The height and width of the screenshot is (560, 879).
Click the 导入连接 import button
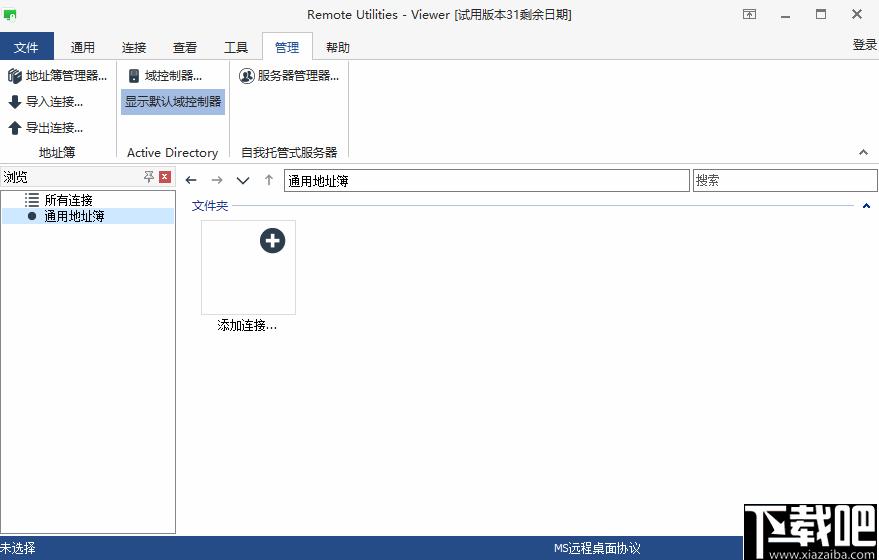pyautogui.click(x=45, y=102)
